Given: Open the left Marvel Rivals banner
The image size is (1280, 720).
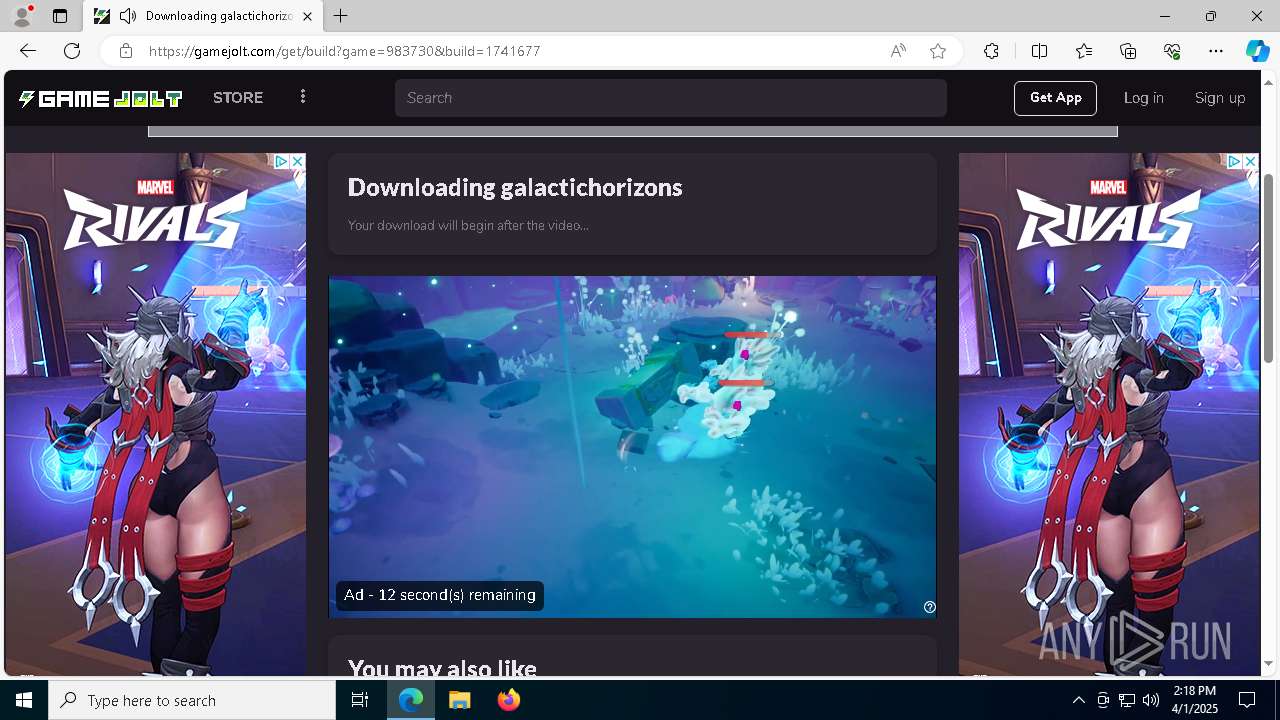Looking at the screenshot, I should tap(155, 415).
